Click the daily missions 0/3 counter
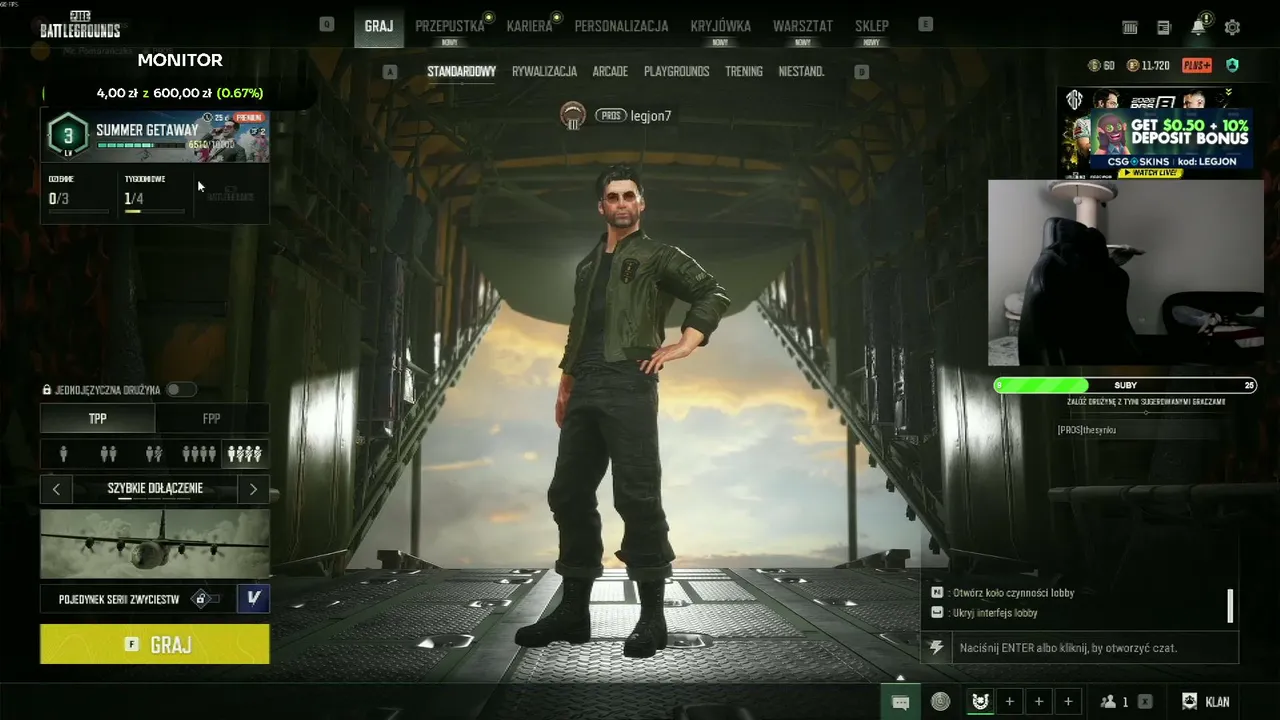This screenshot has width=1280, height=720. (60, 198)
